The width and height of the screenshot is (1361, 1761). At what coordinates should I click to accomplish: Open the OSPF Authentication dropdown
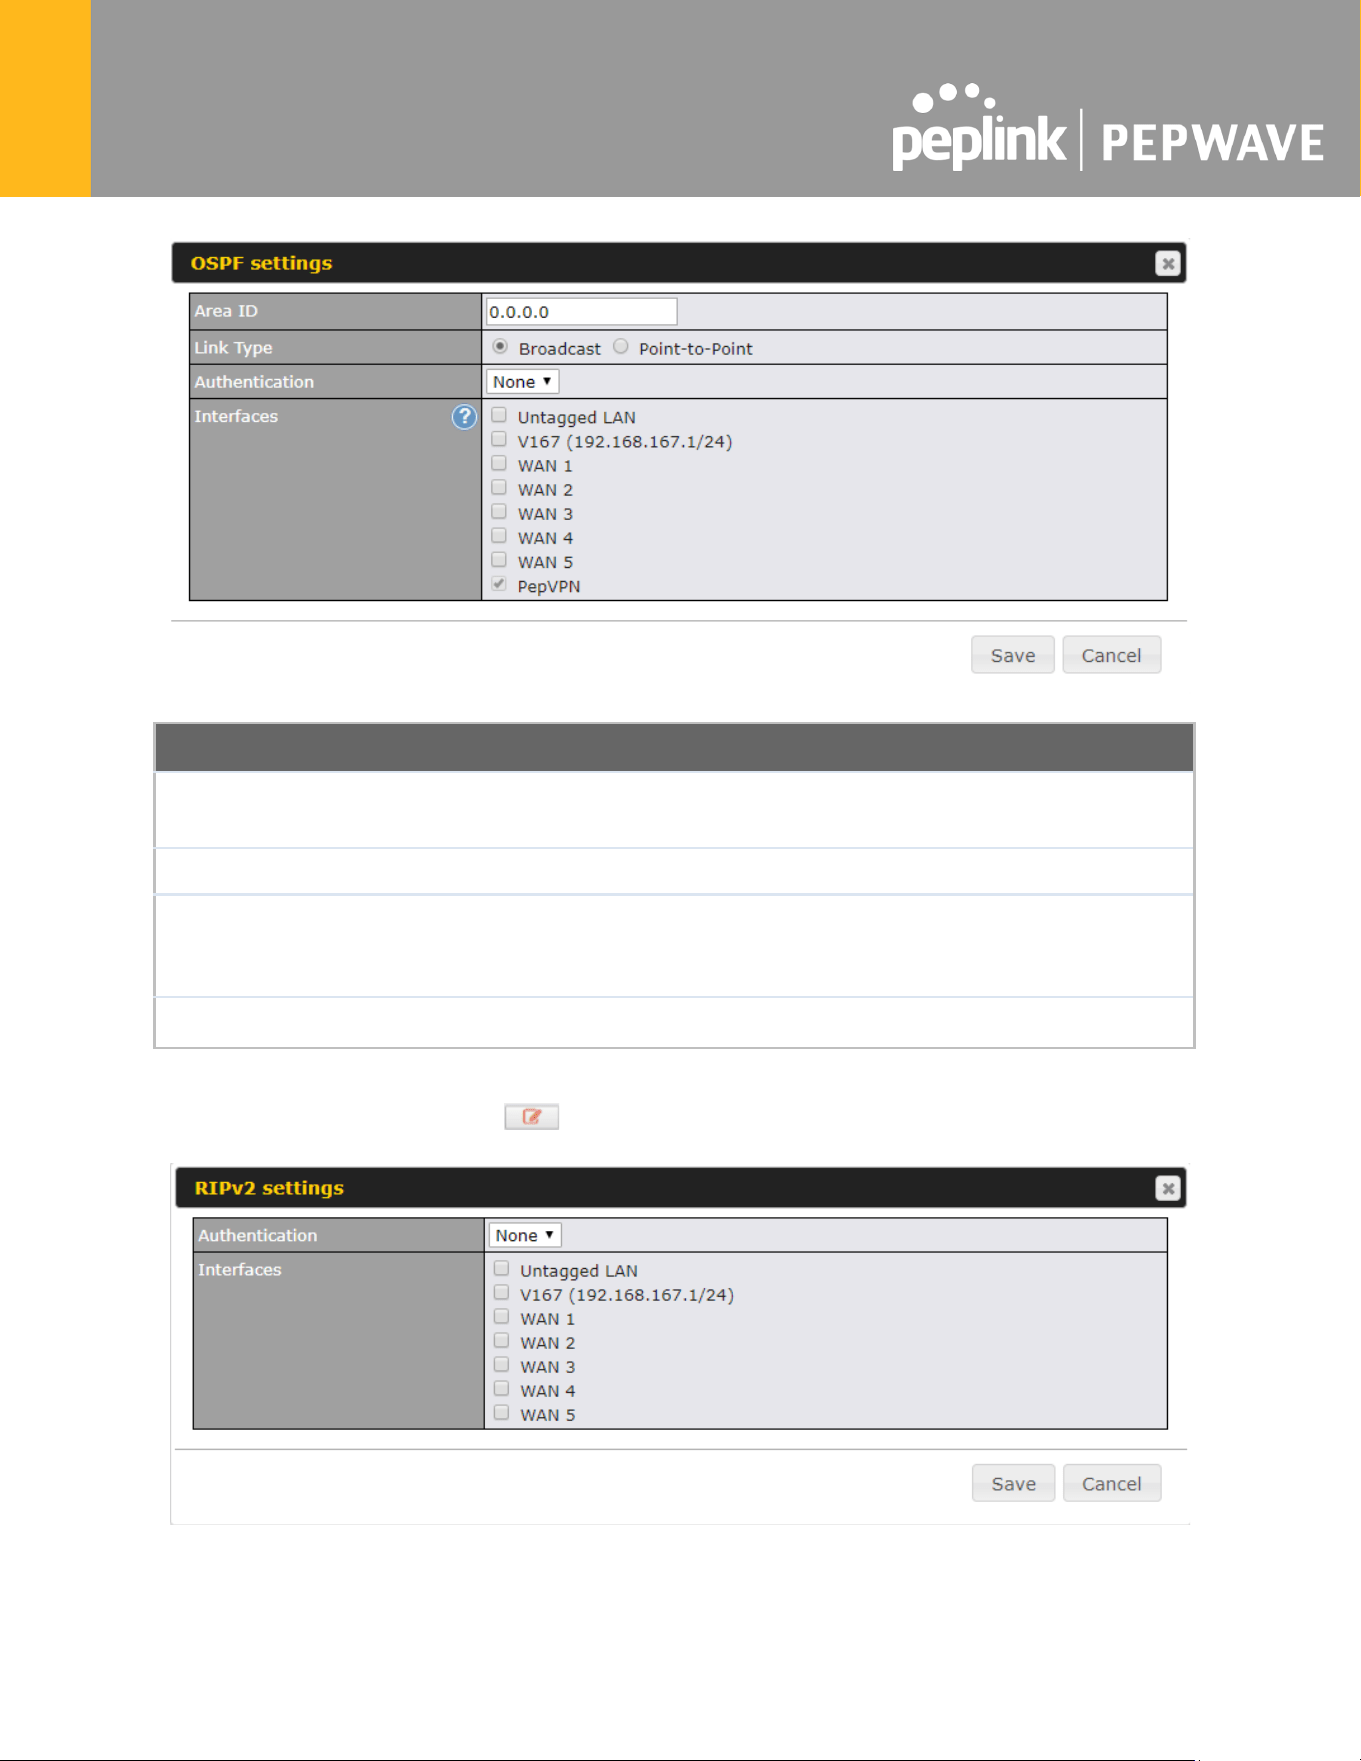(522, 382)
